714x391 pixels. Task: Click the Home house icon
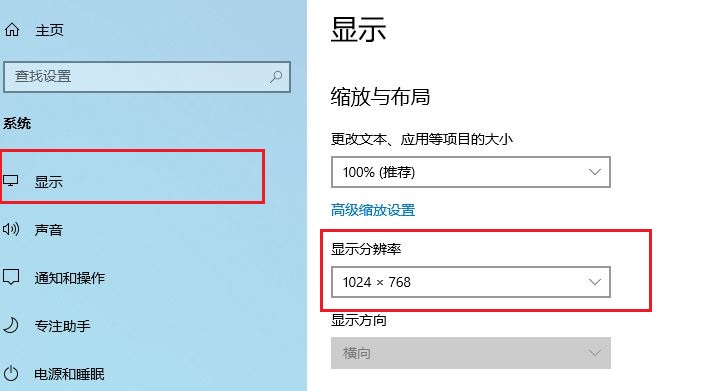(12, 30)
